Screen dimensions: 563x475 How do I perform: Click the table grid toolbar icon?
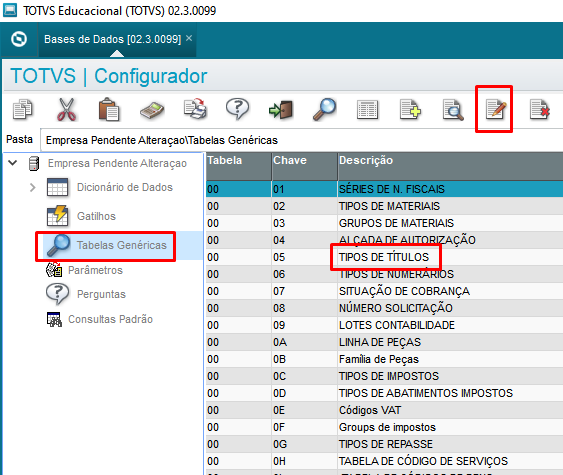point(367,110)
